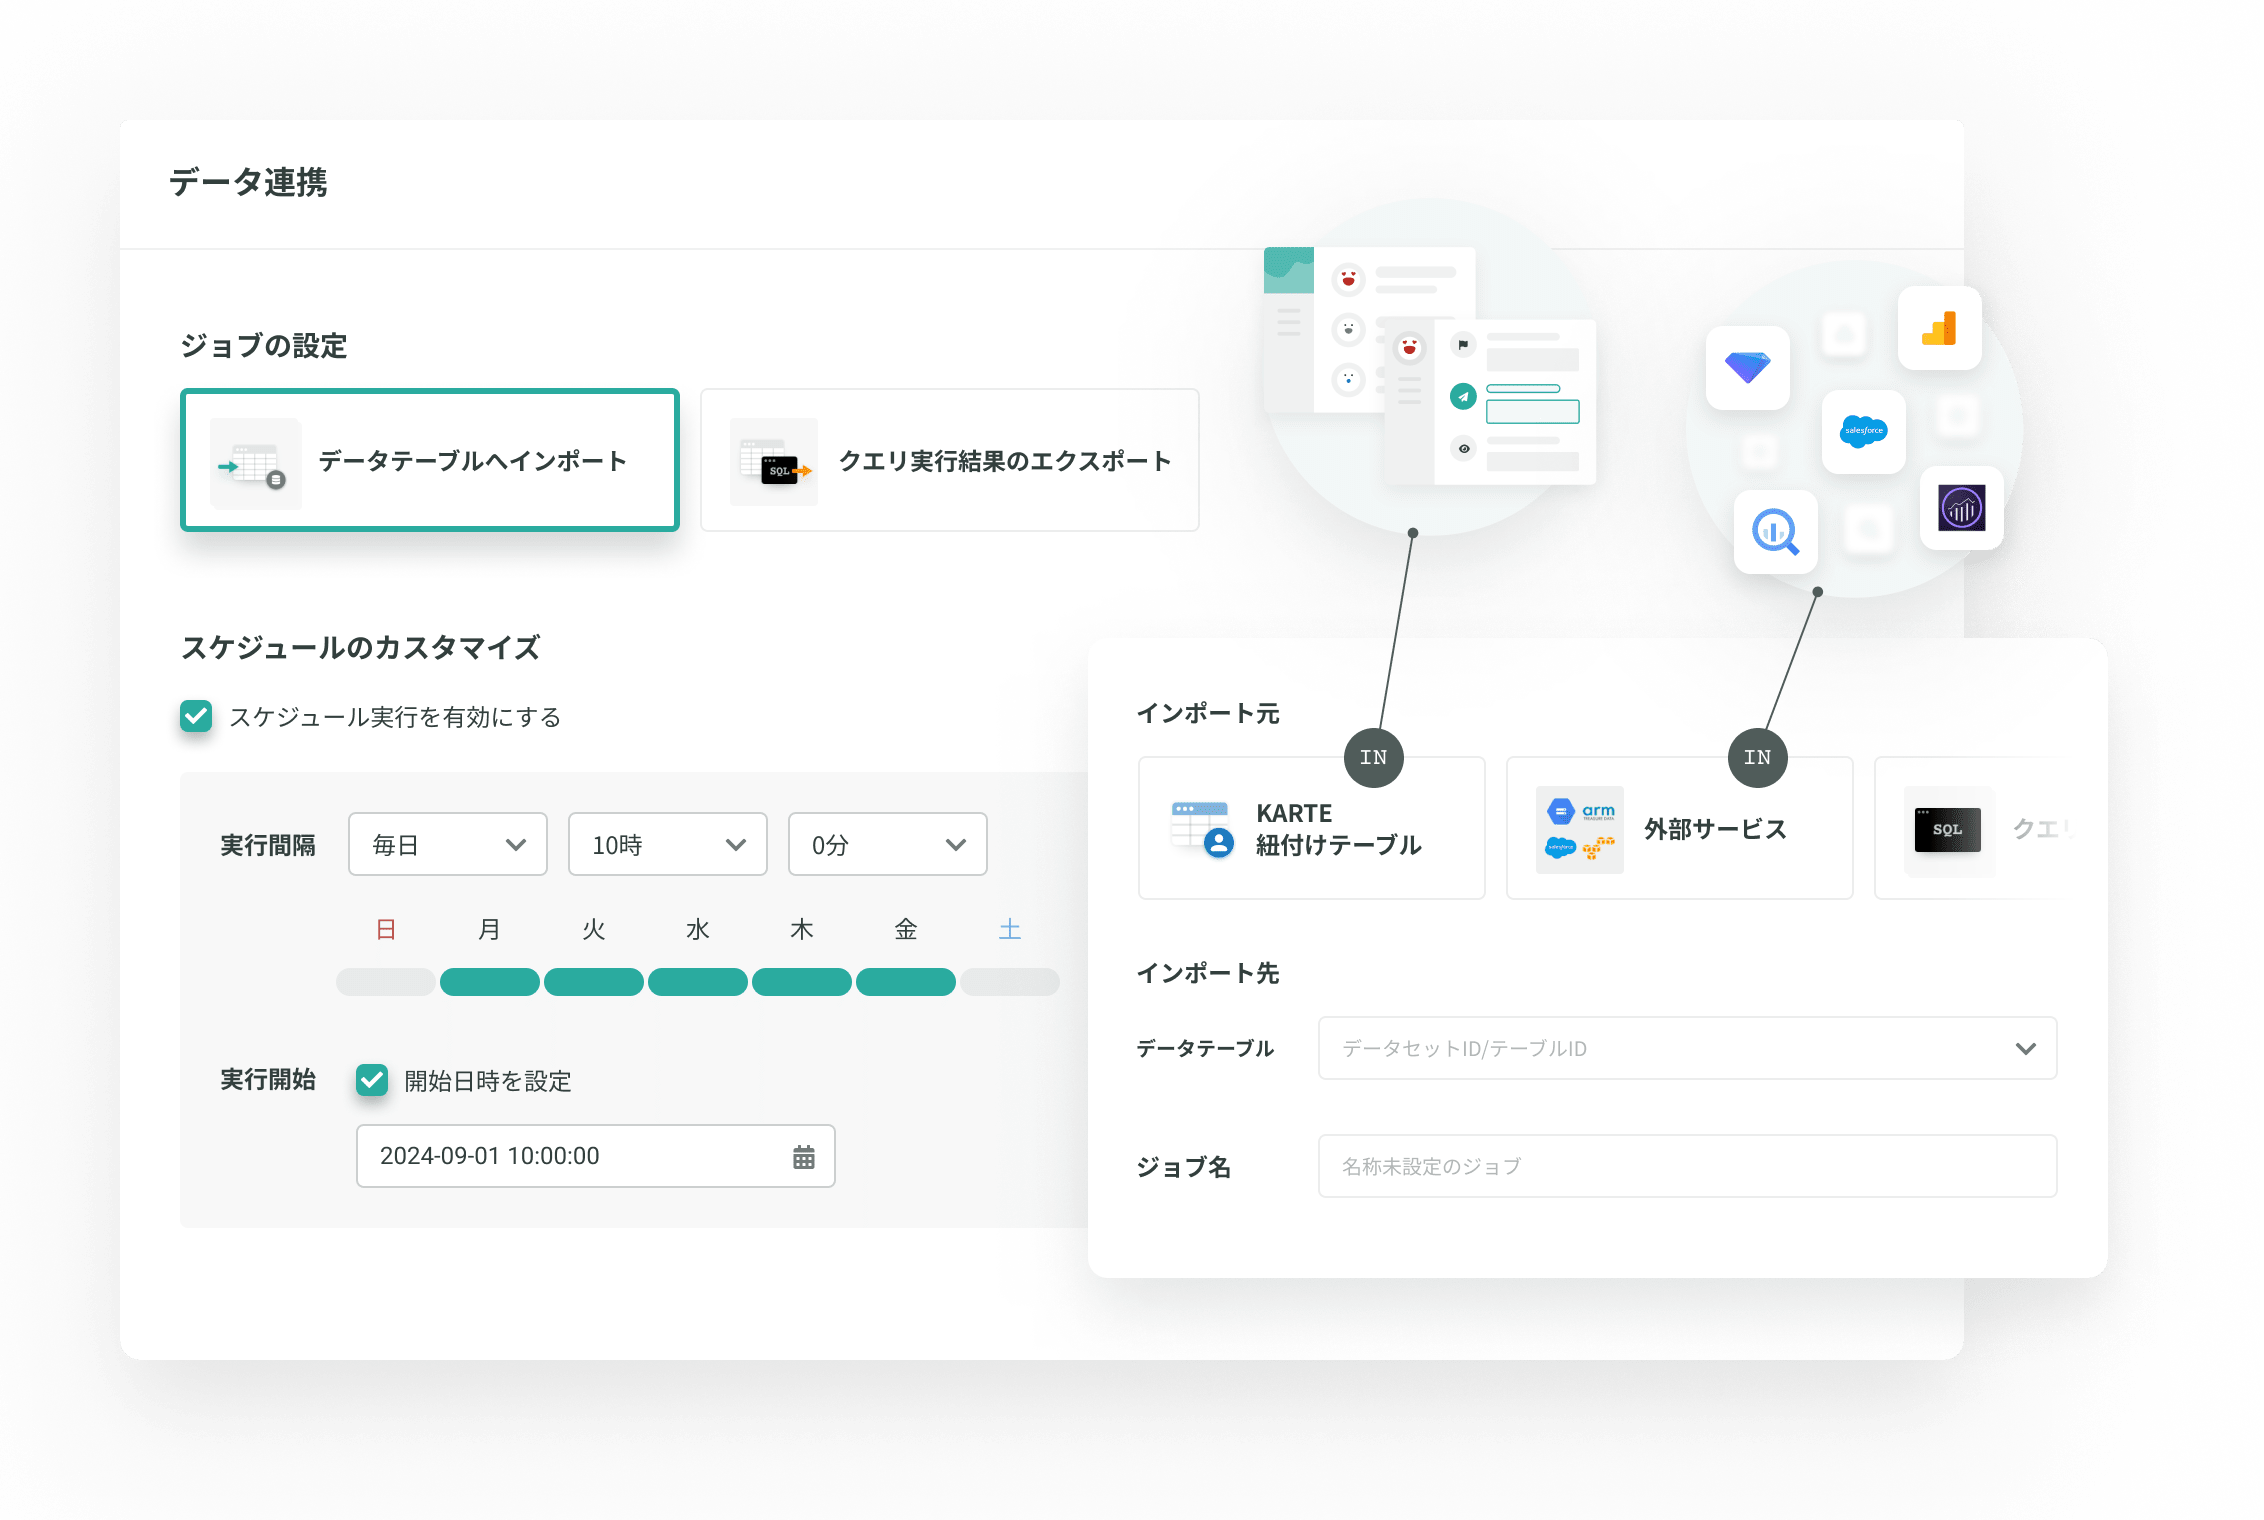
Task: Open the calendar date picker icon
Action: coord(803,1157)
